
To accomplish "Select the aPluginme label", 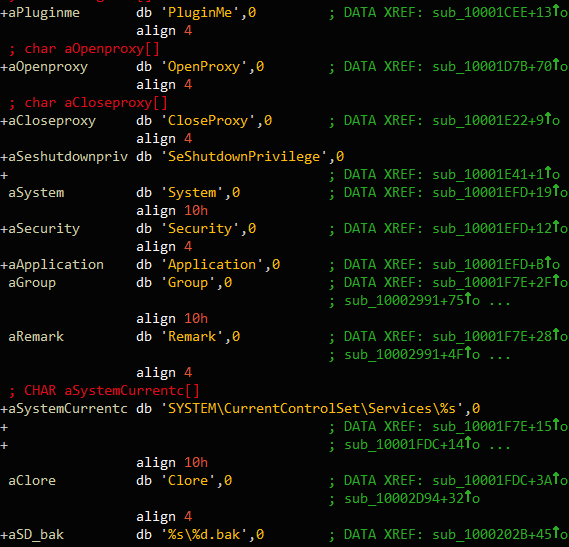I will coord(44,13).
